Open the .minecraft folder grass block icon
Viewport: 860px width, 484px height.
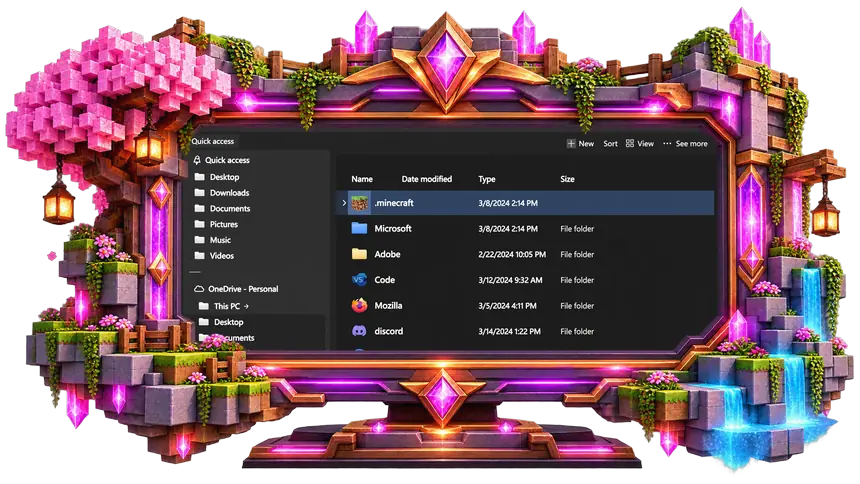pos(360,203)
